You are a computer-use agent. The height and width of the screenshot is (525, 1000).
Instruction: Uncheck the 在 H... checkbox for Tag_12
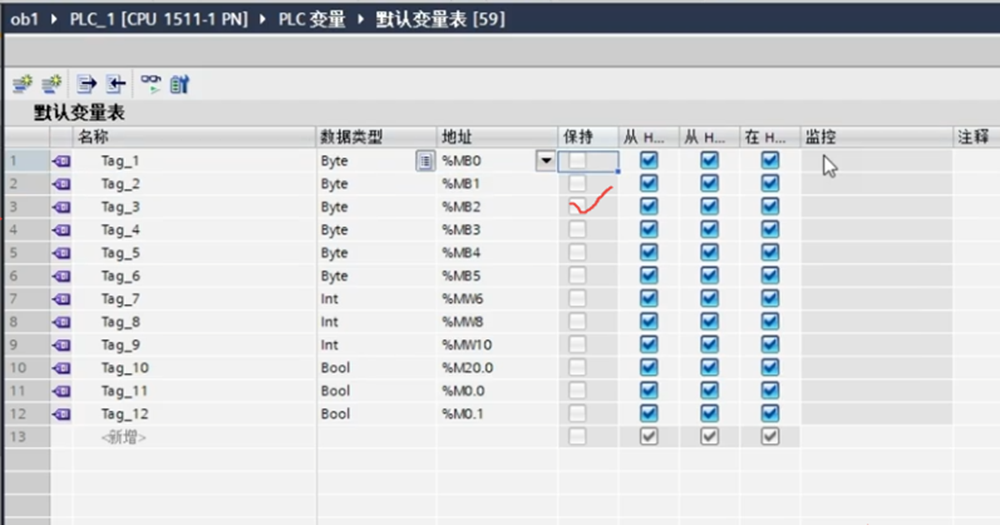[x=769, y=414]
